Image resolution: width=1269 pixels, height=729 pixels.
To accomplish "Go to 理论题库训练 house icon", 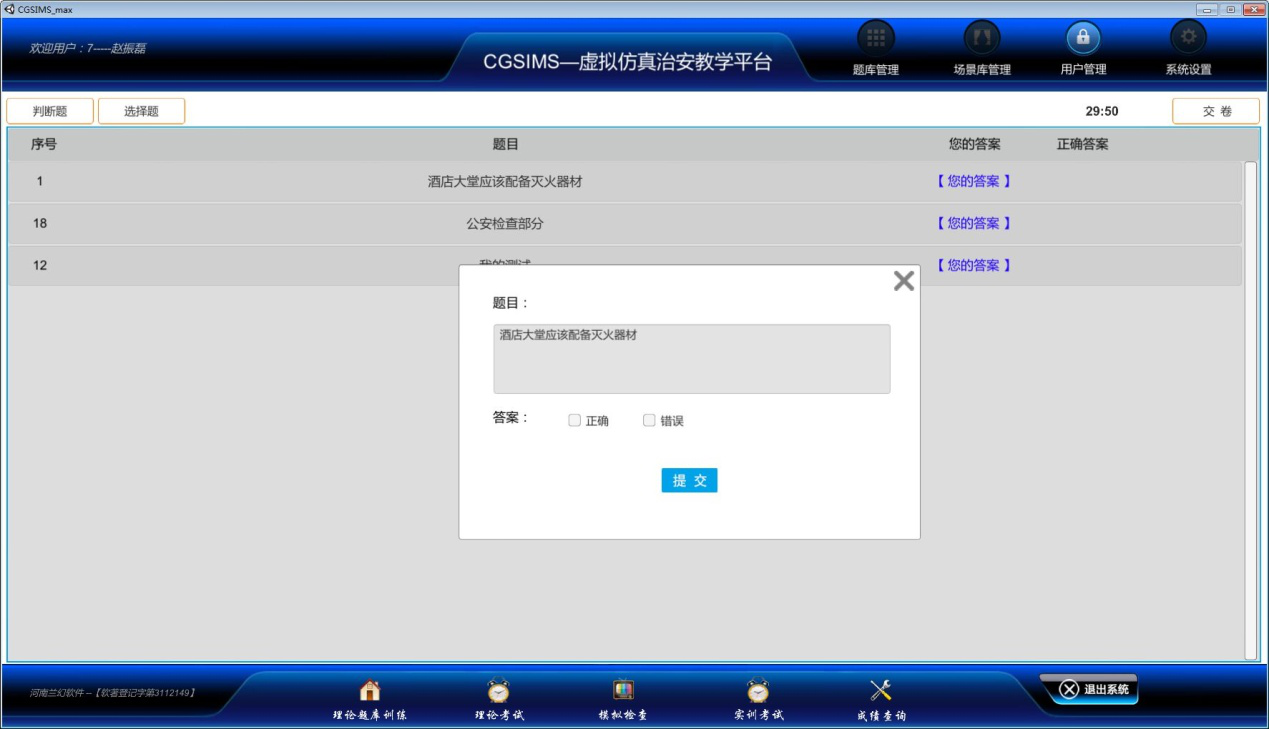I will click(370, 691).
